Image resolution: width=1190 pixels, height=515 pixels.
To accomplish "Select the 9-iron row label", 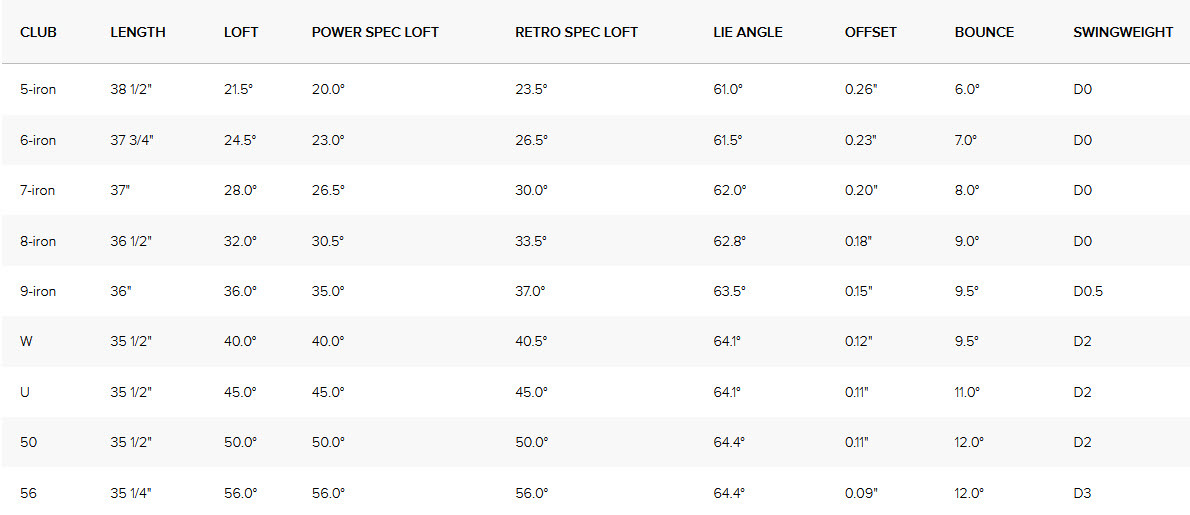I will 38,291.
